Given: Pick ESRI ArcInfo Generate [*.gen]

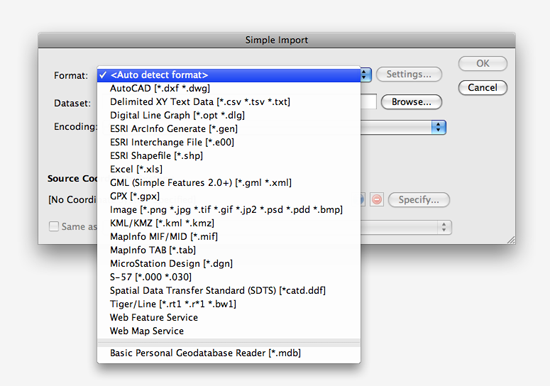Looking at the screenshot, I should [x=229, y=129].
